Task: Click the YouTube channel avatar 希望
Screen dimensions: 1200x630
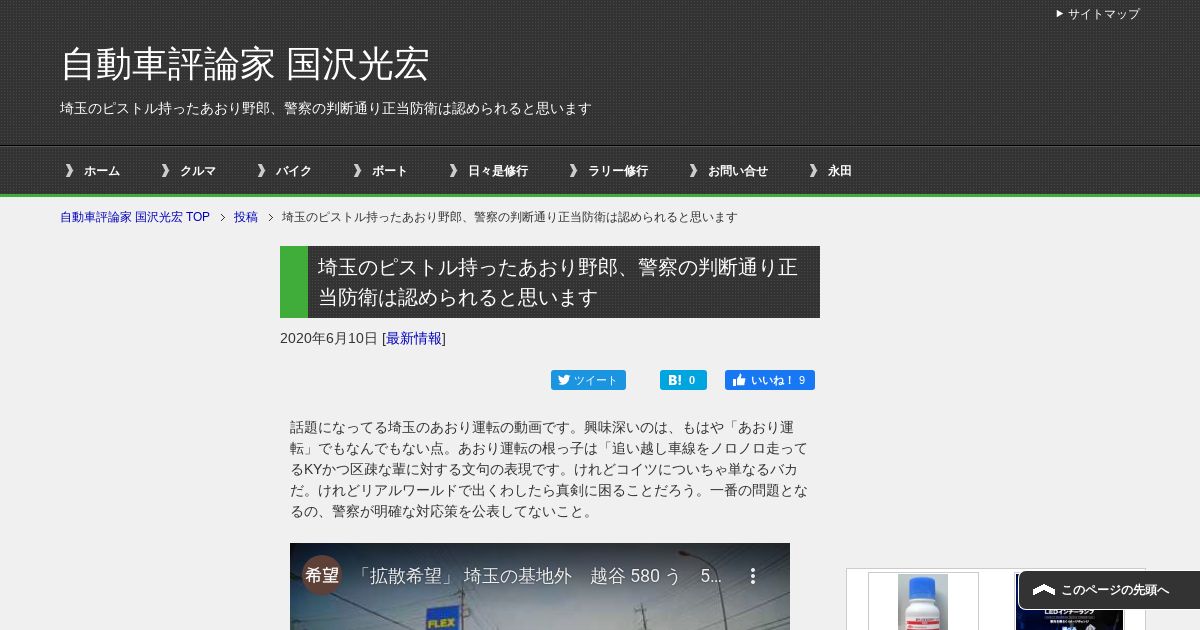Action: pos(322,575)
